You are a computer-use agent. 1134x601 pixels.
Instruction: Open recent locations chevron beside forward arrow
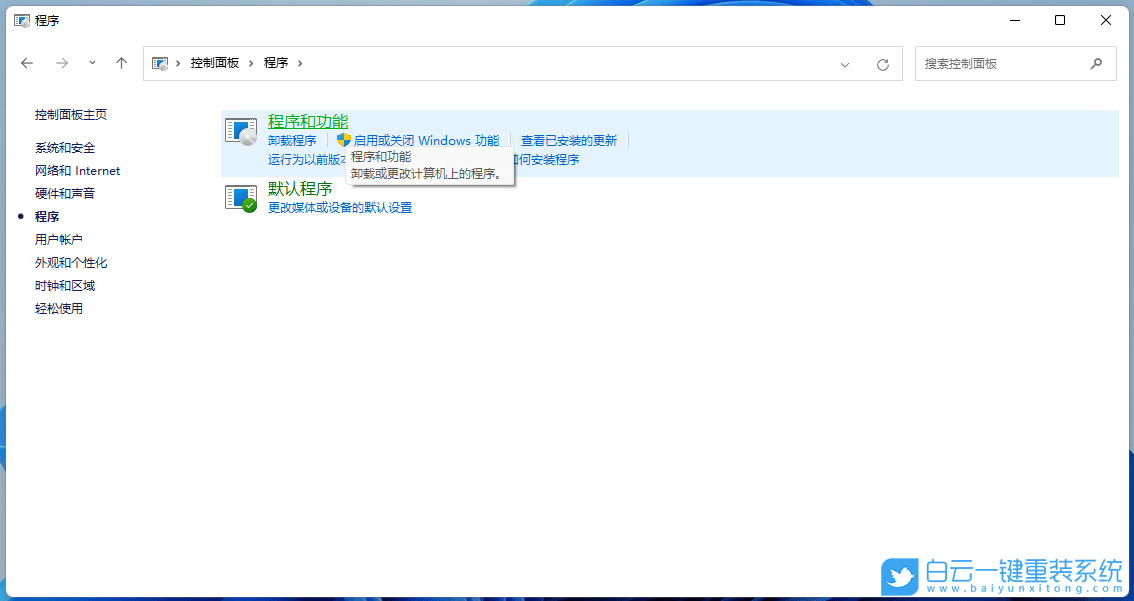pyautogui.click(x=91, y=63)
